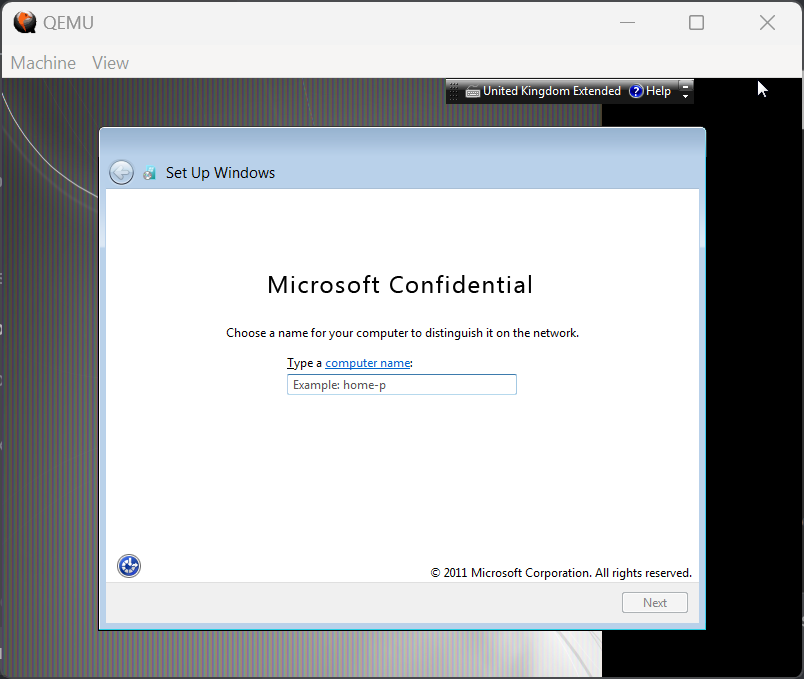Open language bar Help
The height and width of the screenshot is (679, 804).
[650, 91]
